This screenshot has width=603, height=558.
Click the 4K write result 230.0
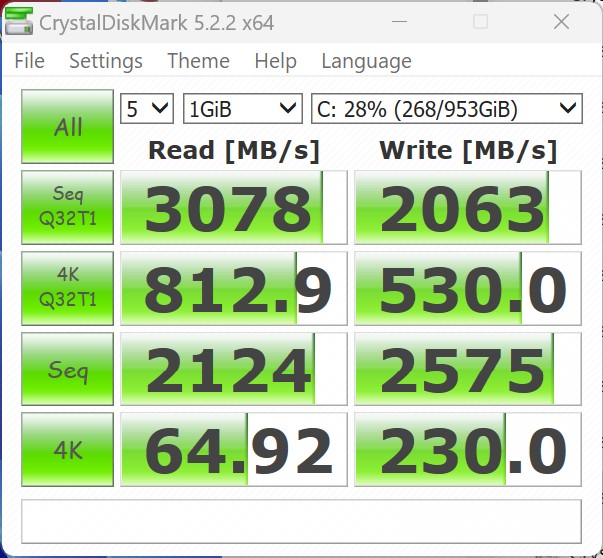pyautogui.click(x=468, y=450)
